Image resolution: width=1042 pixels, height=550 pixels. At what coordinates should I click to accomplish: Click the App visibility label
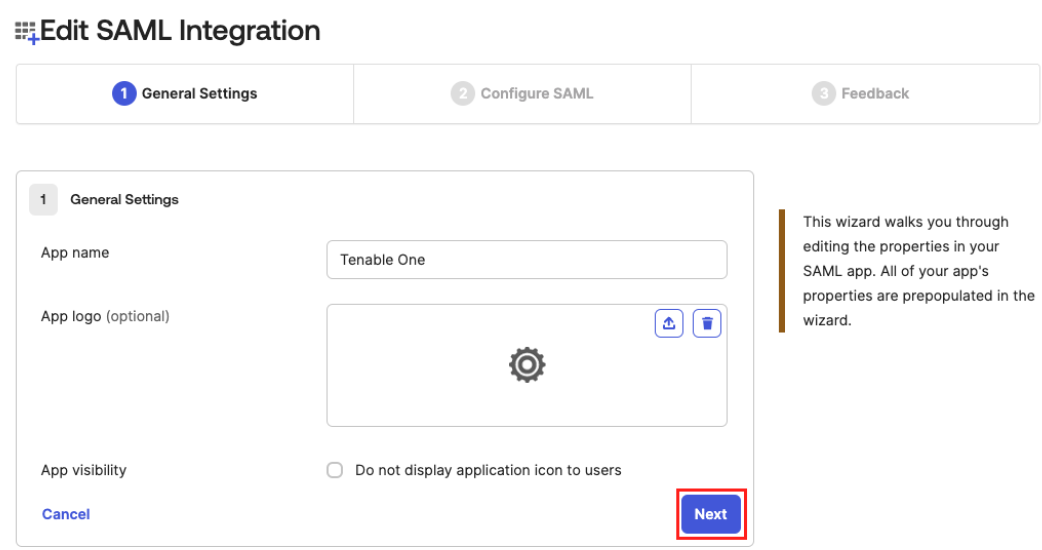tap(84, 470)
